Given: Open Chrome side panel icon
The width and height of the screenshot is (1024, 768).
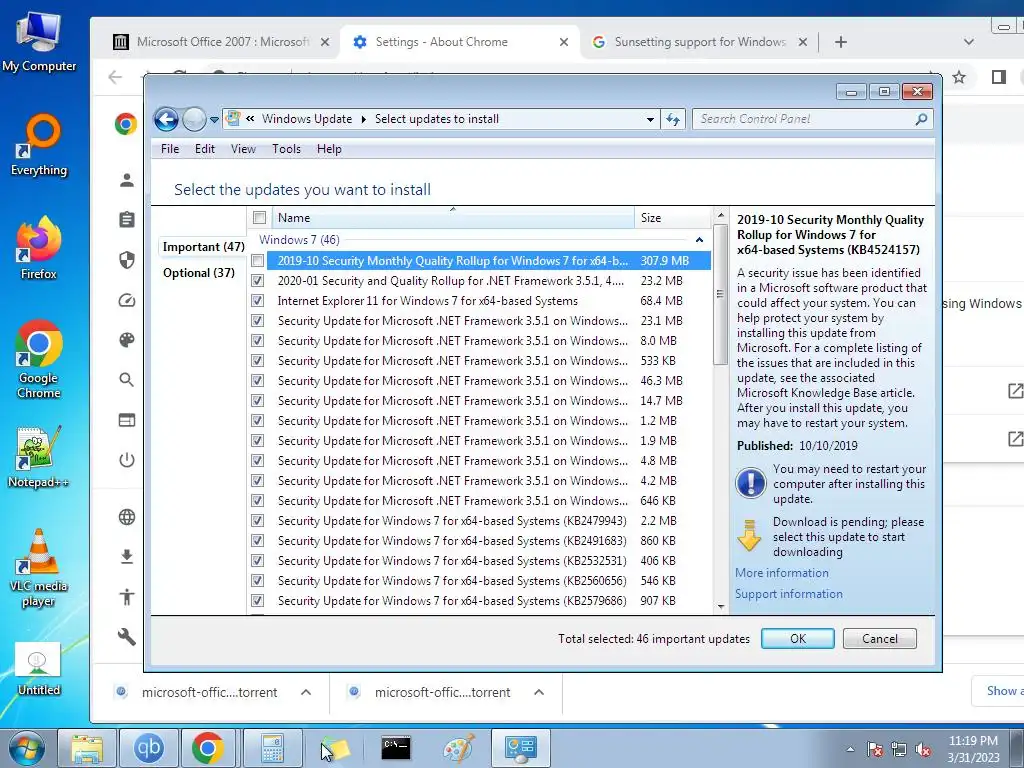Looking at the screenshot, I should 999,77.
